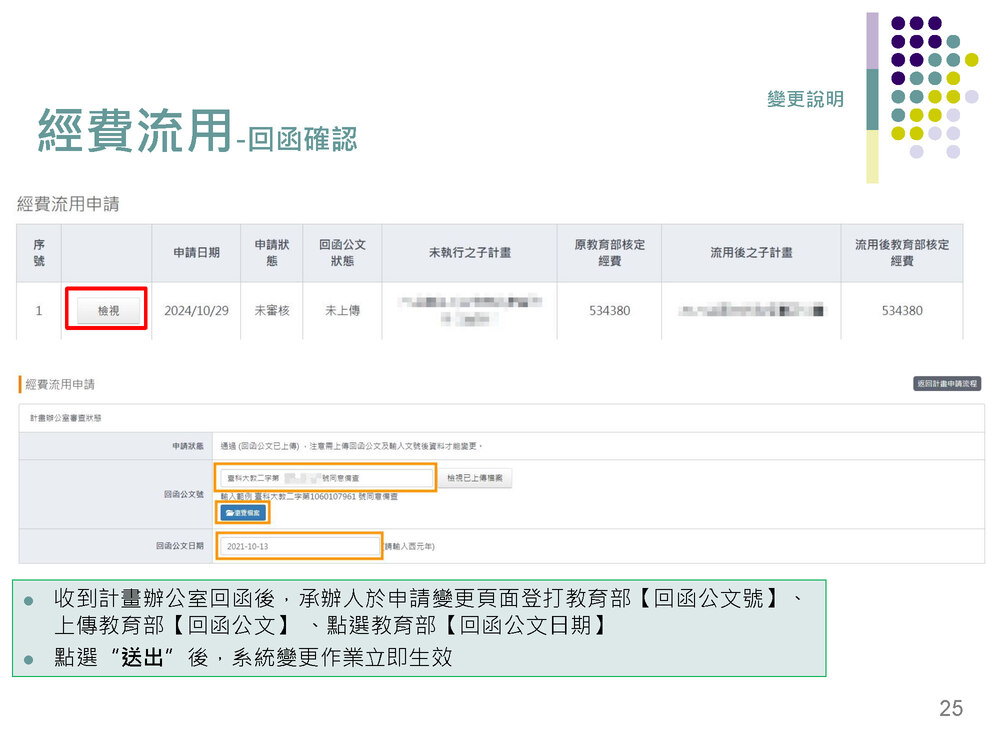Click the blue 瀏覽檔案 folder upload button
Viewport: 1000px width, 750px height.
click(243, 513)
